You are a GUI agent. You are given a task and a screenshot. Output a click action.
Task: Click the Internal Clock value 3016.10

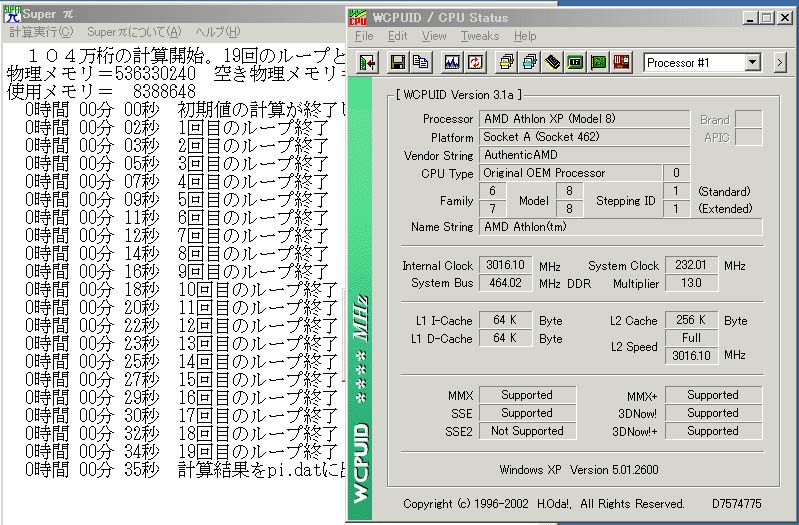[505, 265]
